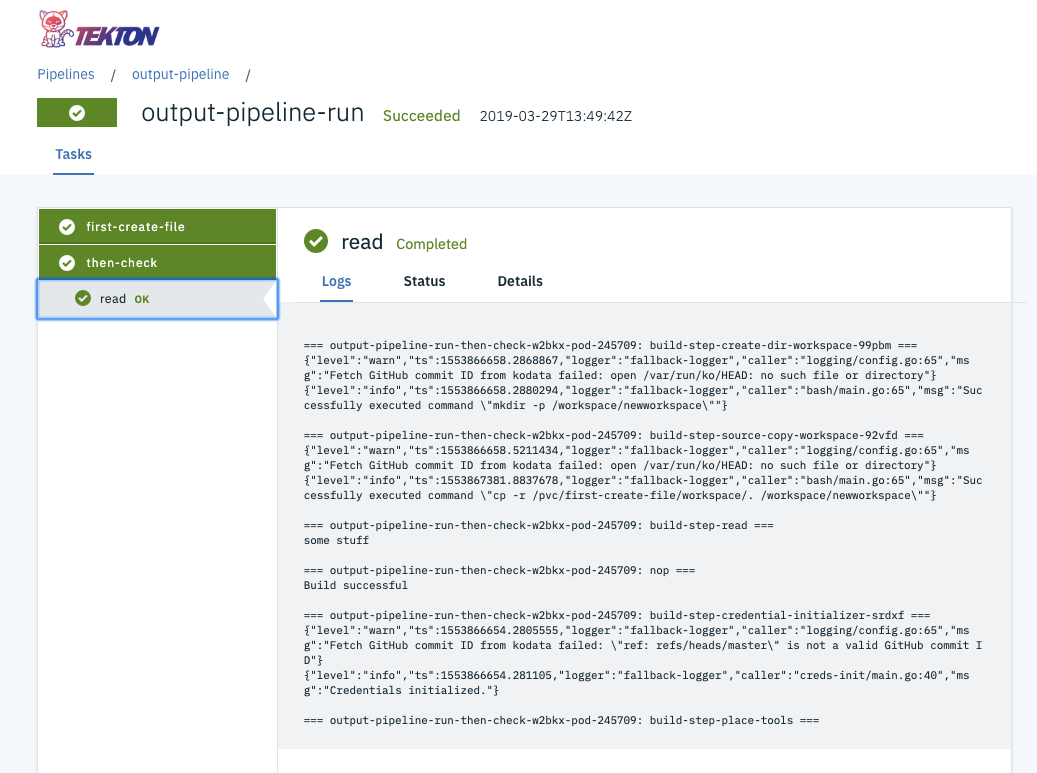Viewport: 1037px width, 773px height.
Task: Click the build-step-create-dir-workspace-99pbm header line
Action: [x=610, y=345]
